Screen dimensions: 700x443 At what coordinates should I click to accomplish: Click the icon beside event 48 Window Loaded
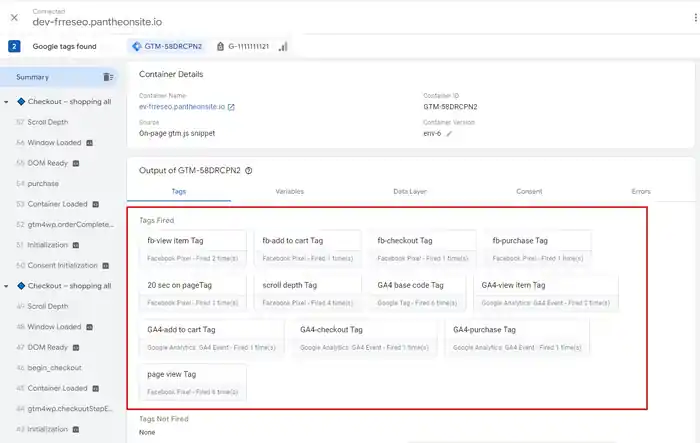(89, 327)
